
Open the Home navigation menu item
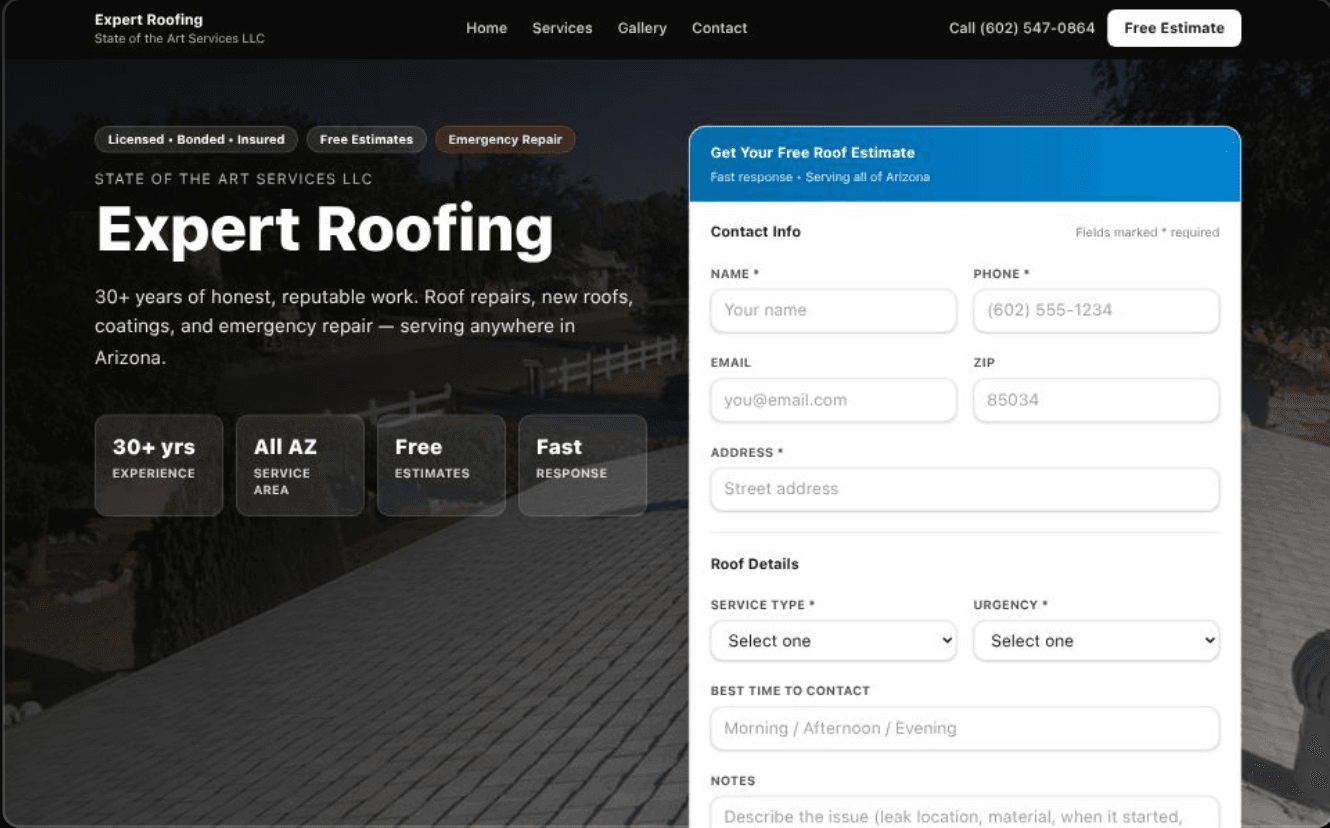tap(486, 28)
